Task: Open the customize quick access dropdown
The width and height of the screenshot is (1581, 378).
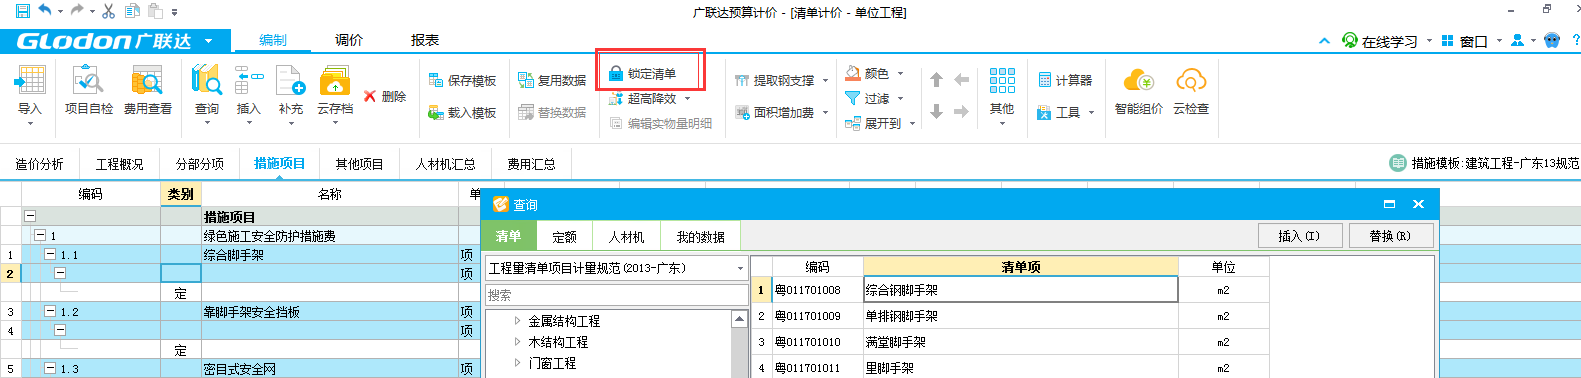Action: coord(174,12)
